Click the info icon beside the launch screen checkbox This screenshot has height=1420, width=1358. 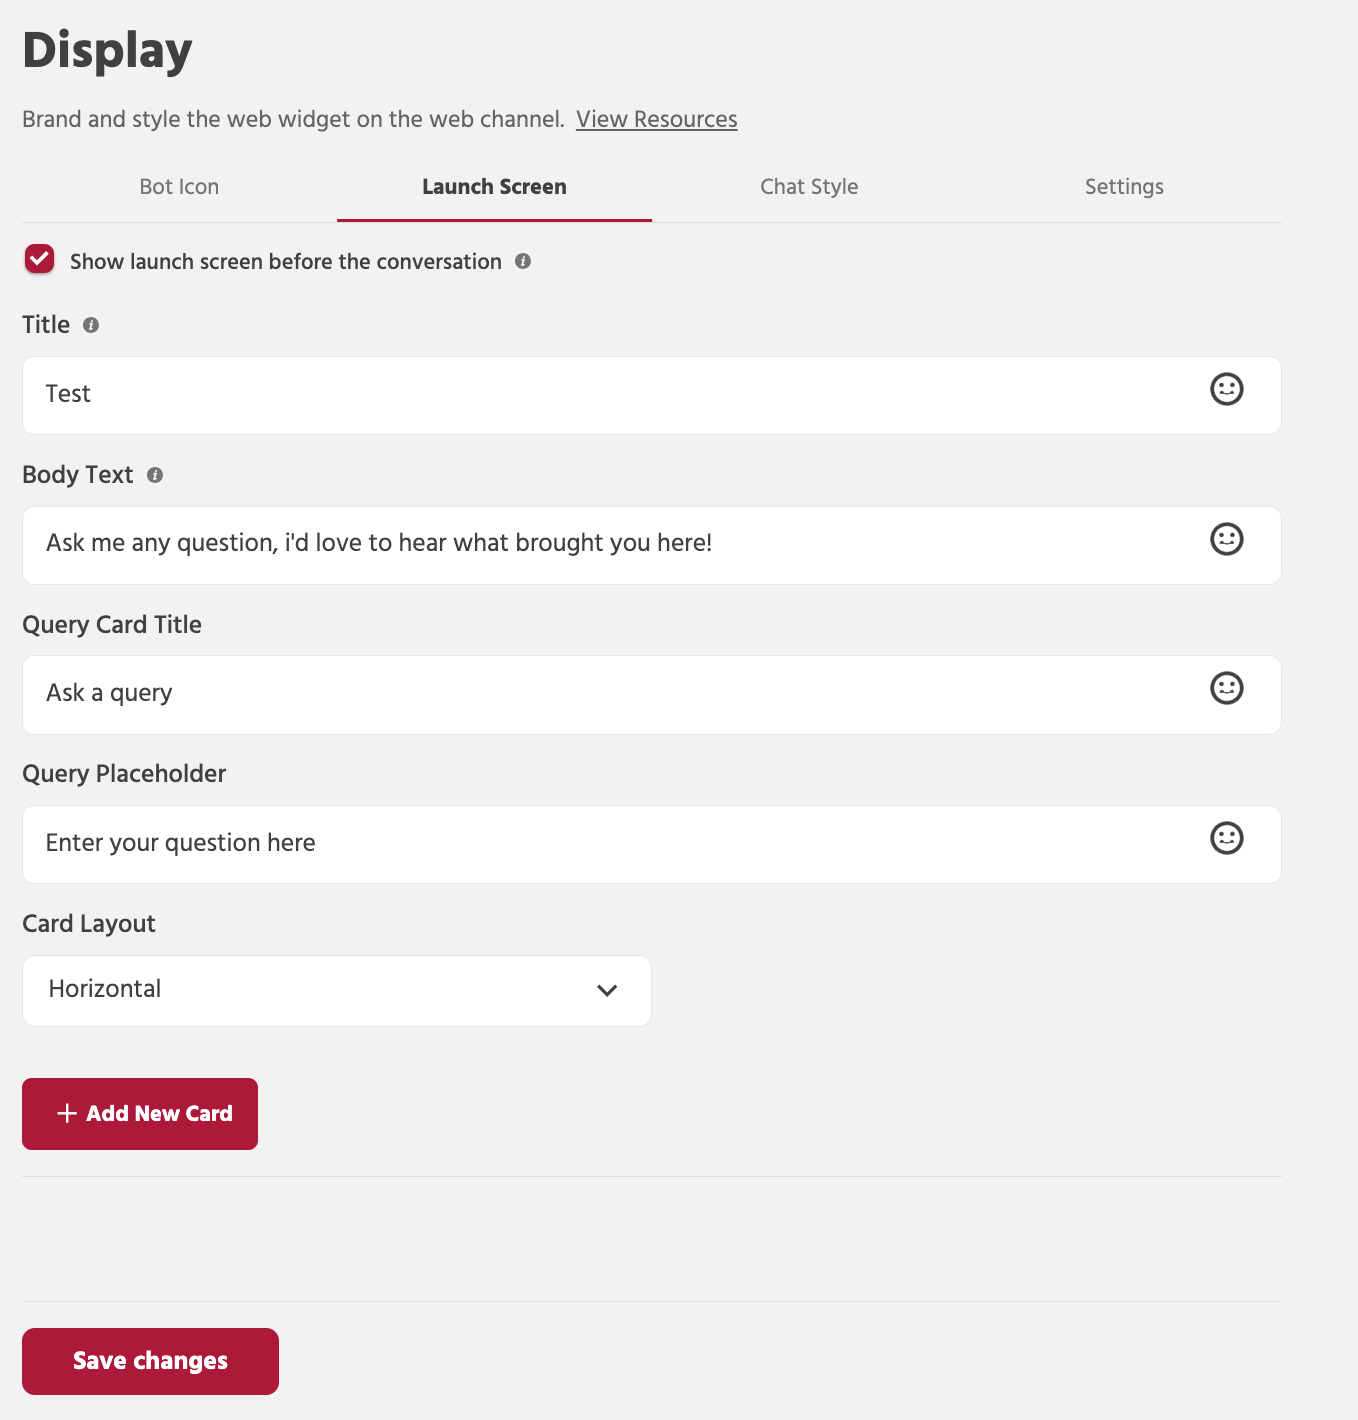(x=523, y=261)
